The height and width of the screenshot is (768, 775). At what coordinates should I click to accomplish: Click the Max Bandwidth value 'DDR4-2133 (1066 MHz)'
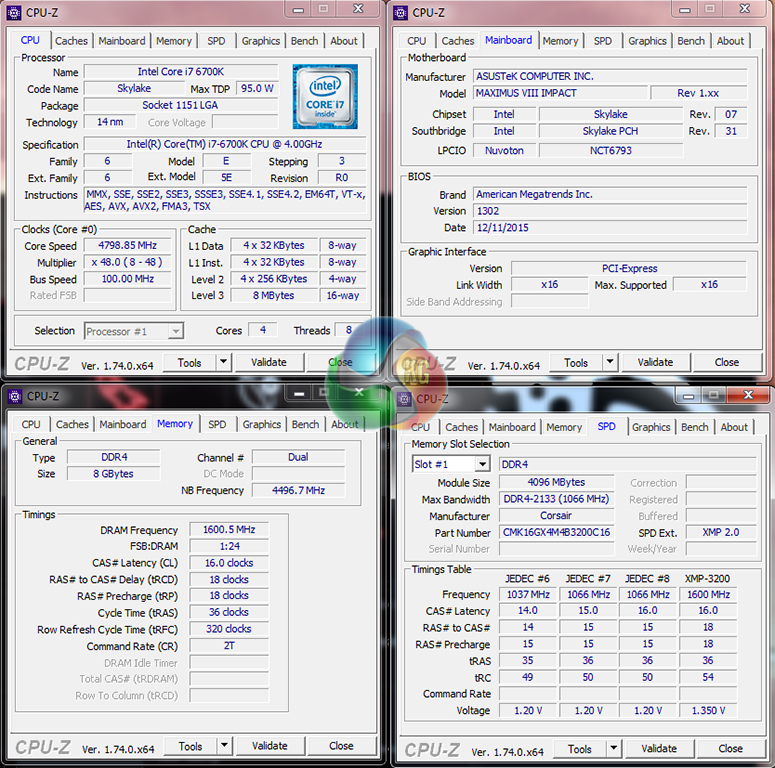coord(557,499)
